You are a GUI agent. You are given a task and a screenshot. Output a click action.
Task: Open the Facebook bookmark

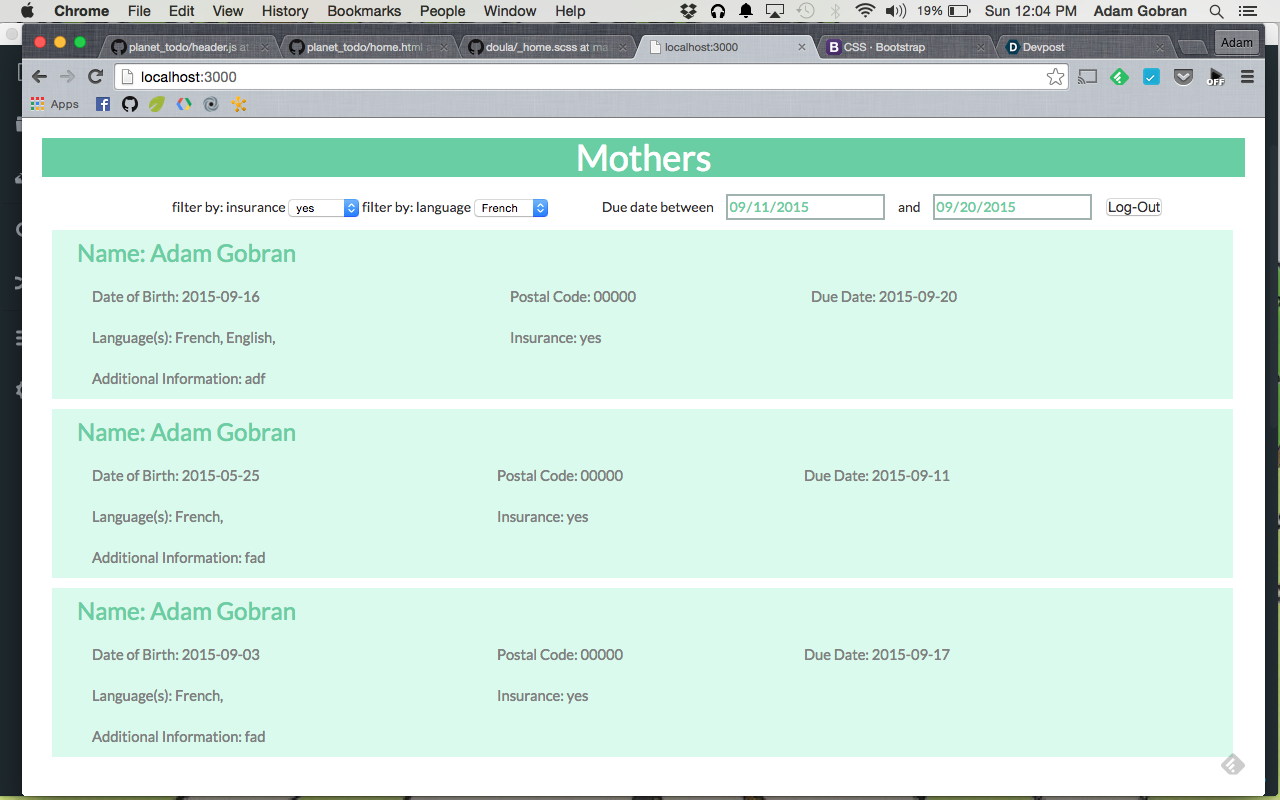point(103,104)
